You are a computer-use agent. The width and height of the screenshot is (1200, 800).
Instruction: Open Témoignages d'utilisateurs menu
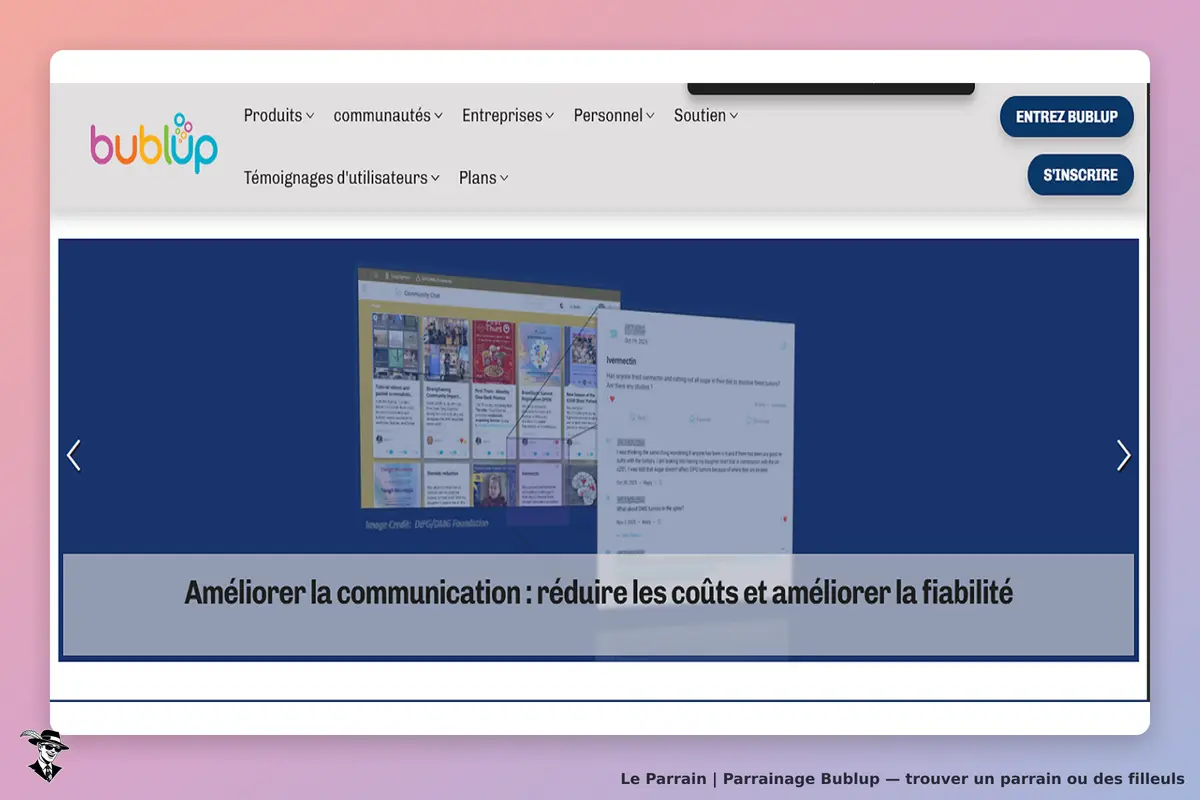pos(342,177)
